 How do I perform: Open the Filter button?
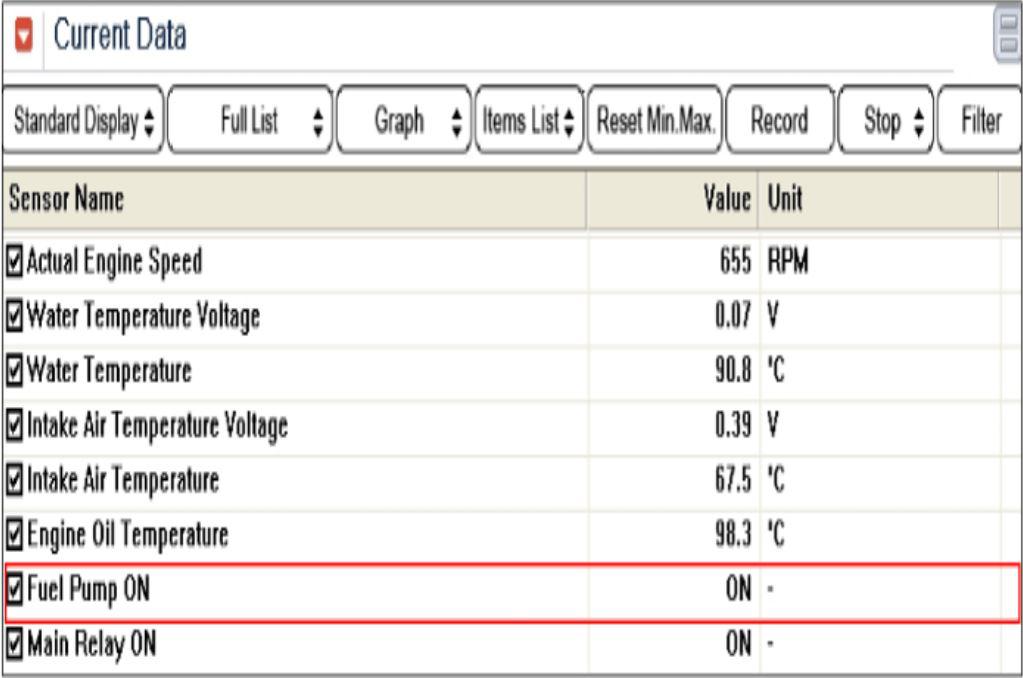[x=980, y=121]
